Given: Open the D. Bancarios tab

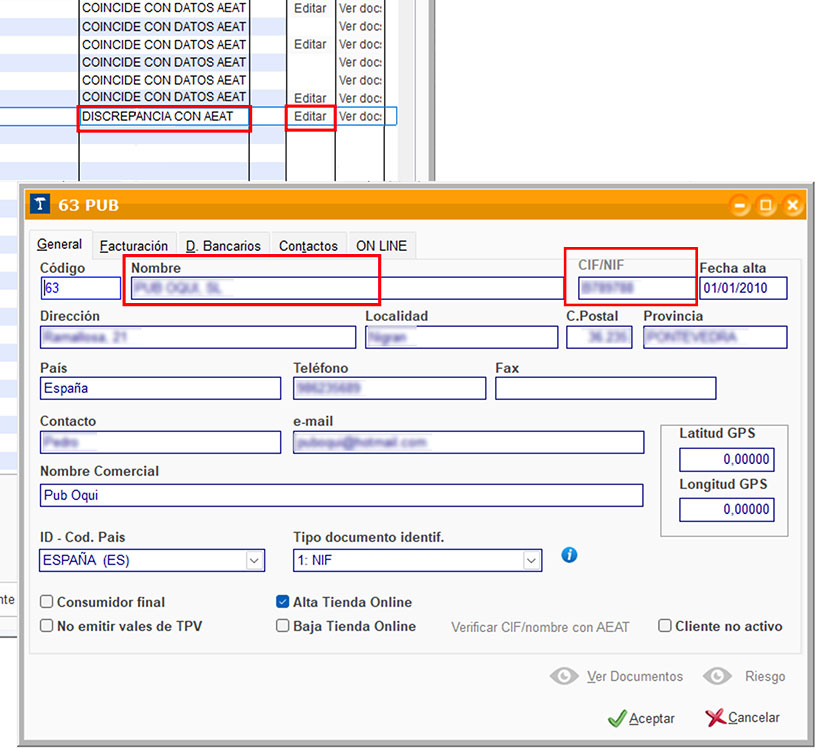Looking at the screenshot, I should click(223, 246).
